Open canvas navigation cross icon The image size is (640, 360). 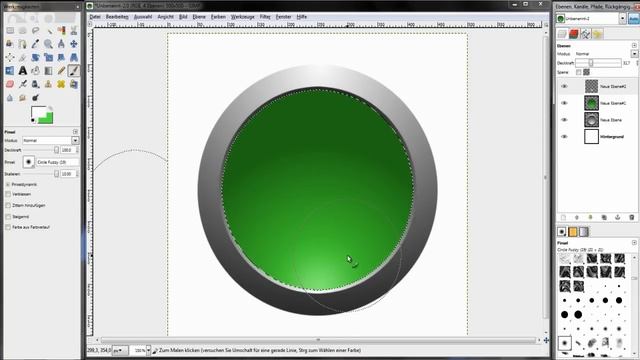point(546,340)
